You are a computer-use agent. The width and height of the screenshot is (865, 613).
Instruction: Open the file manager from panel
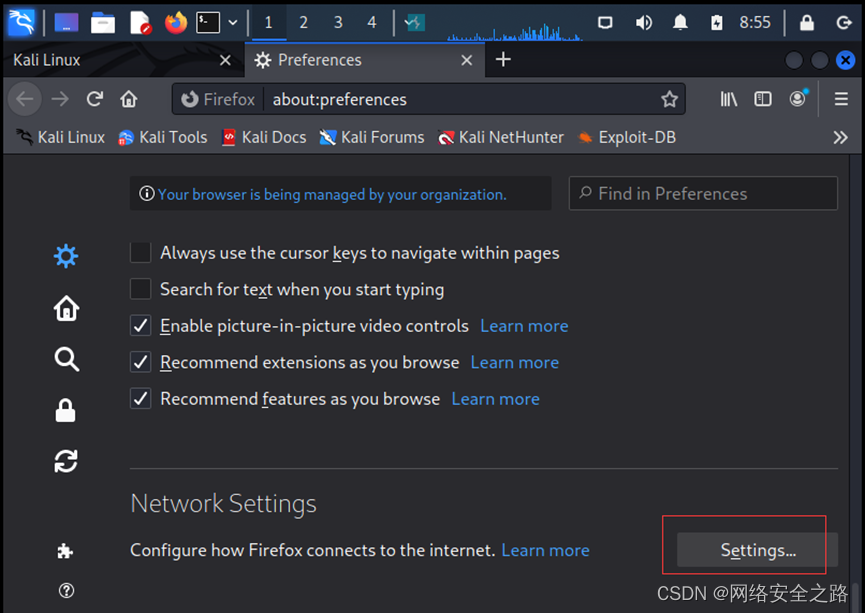tap(103, 23)
